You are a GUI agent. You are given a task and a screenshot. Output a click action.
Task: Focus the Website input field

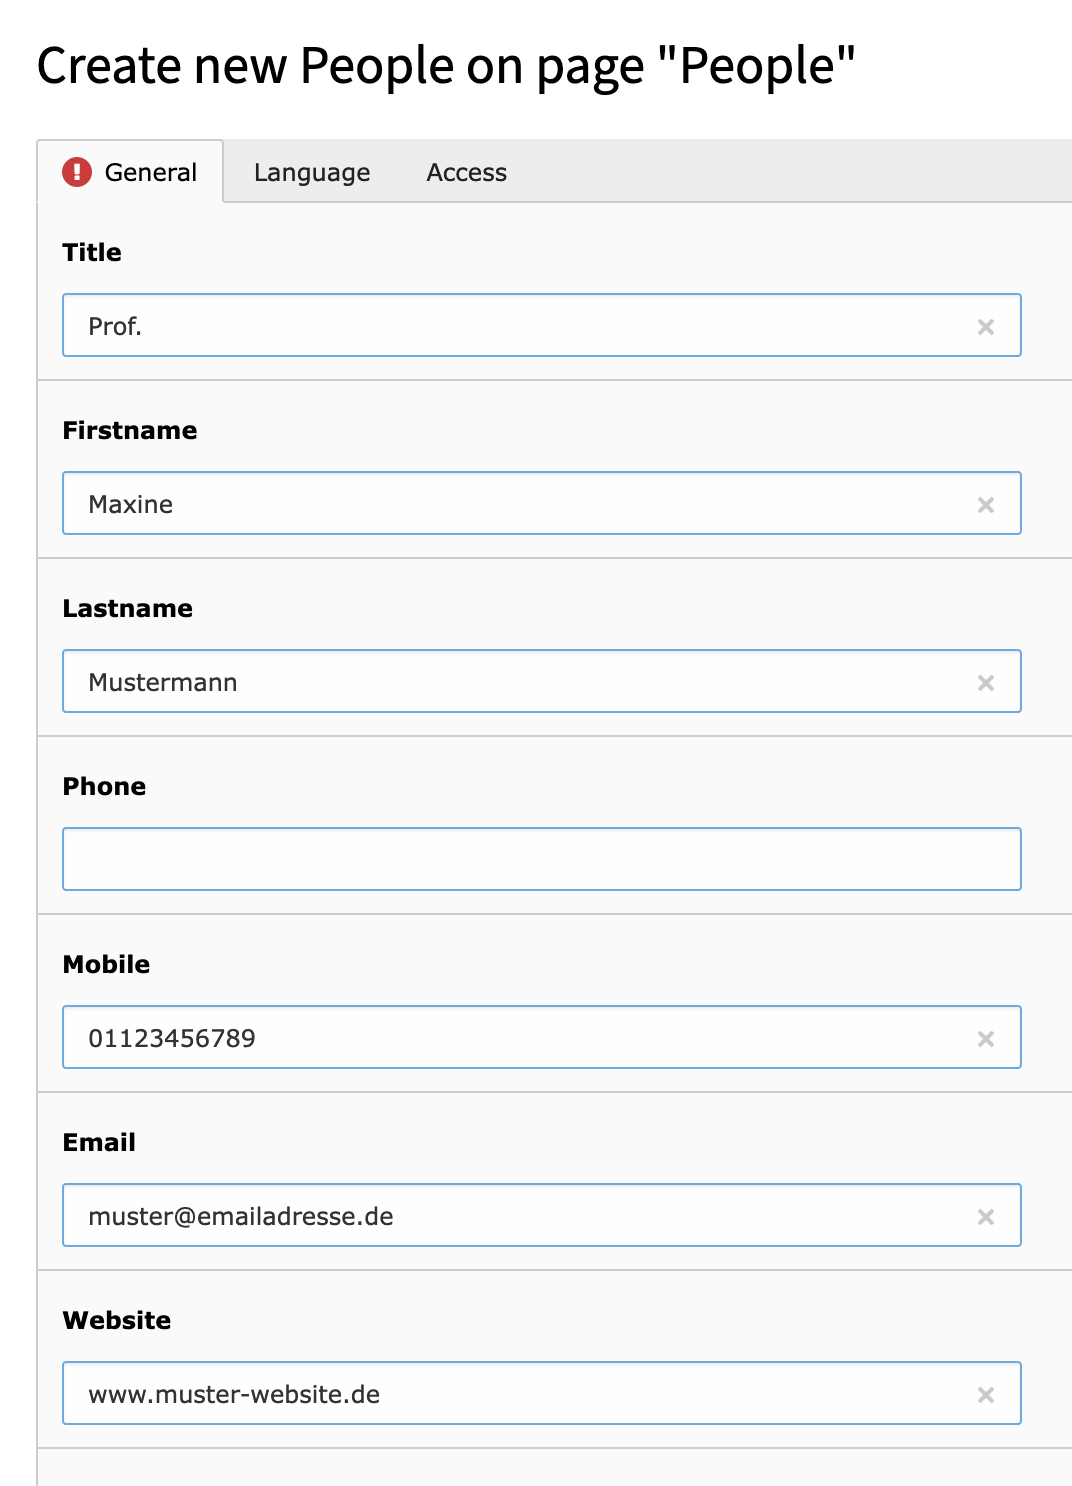(542, 1393)
